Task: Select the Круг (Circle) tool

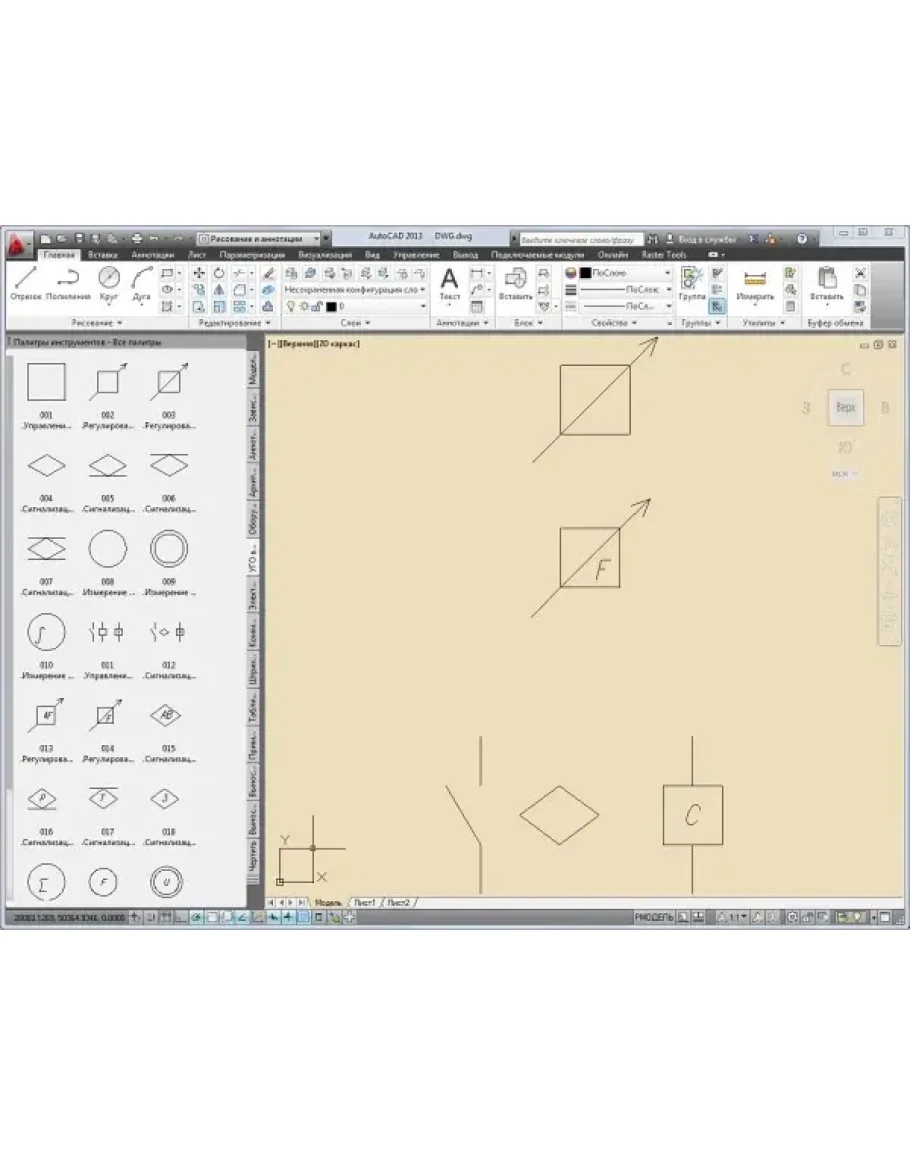Action: point(109,281)
